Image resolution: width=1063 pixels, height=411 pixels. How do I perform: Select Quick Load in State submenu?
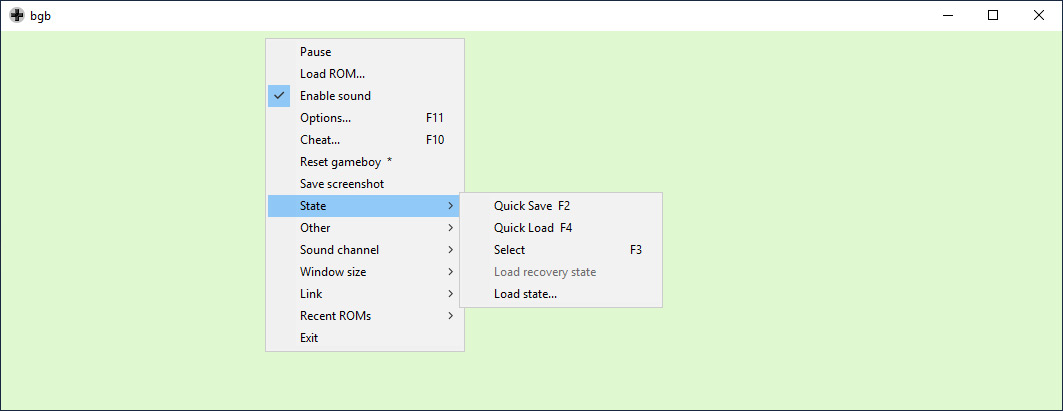pyautogui.click(x=561, y=228)
